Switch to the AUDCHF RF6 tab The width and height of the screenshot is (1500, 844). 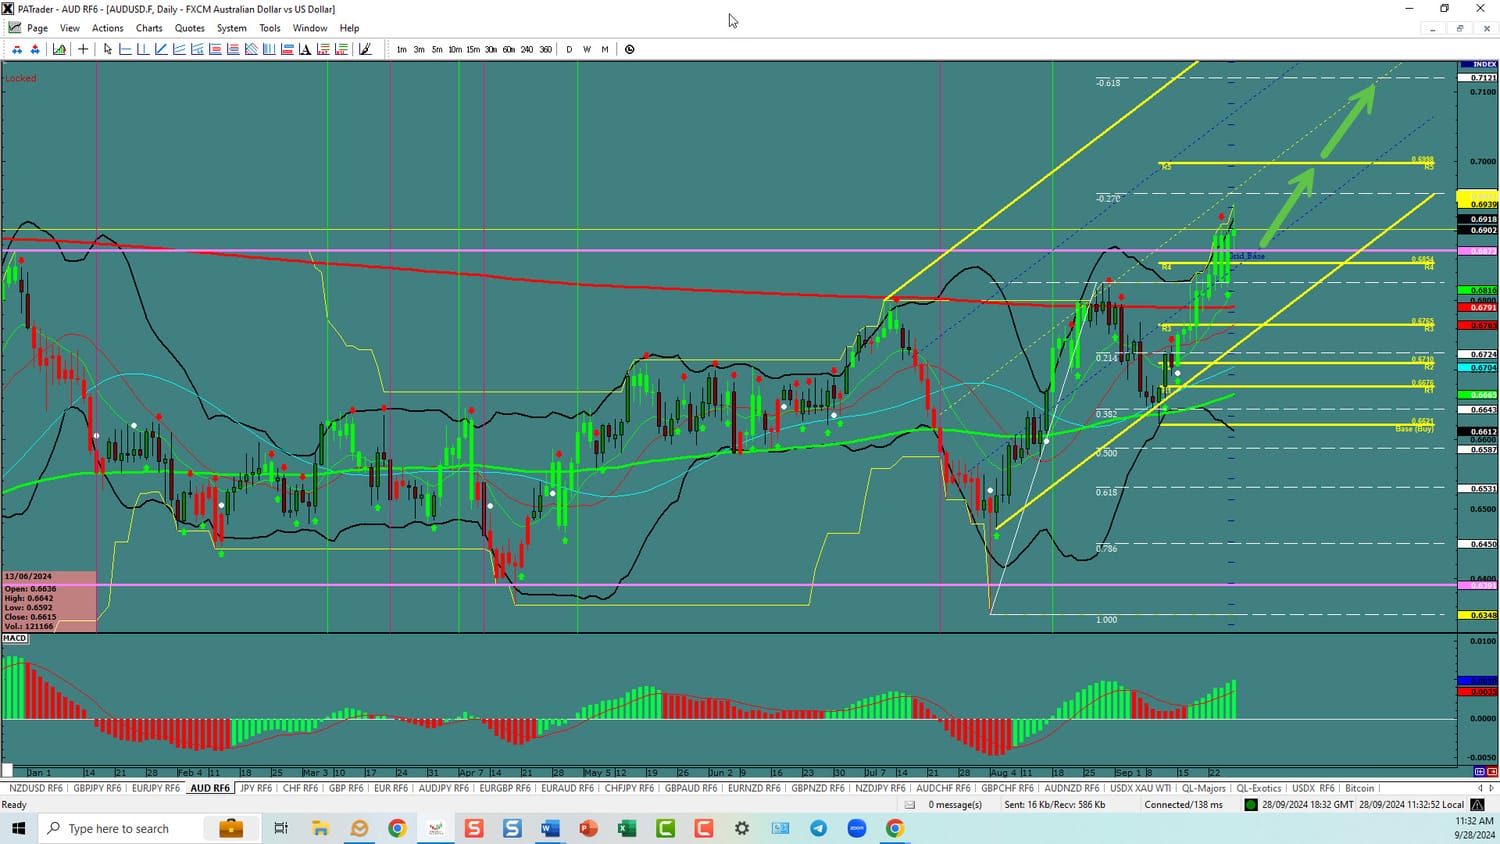pos(943,788)
